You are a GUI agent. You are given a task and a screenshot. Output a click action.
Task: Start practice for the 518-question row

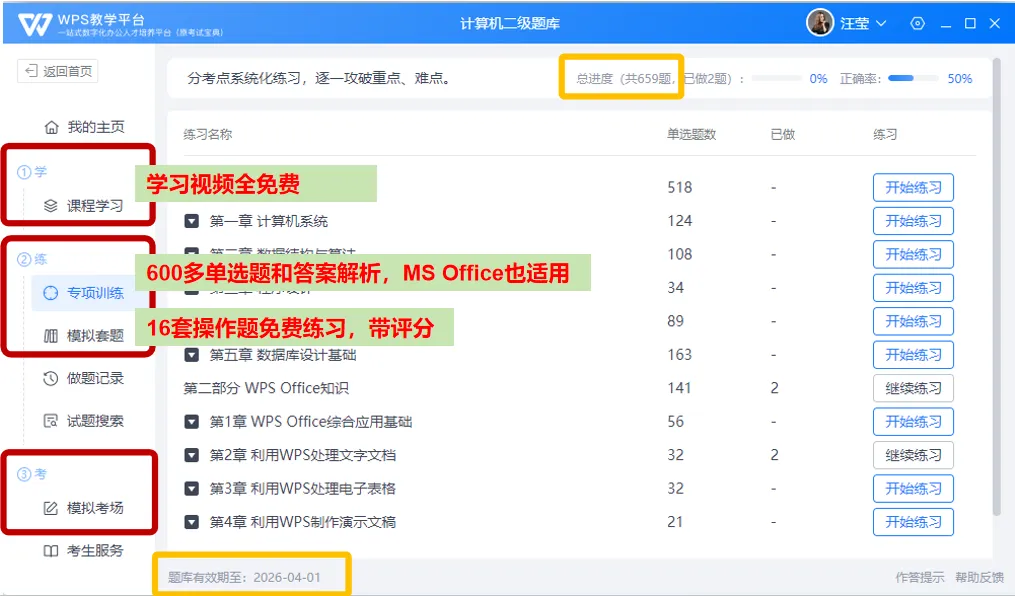coord(913,188)
